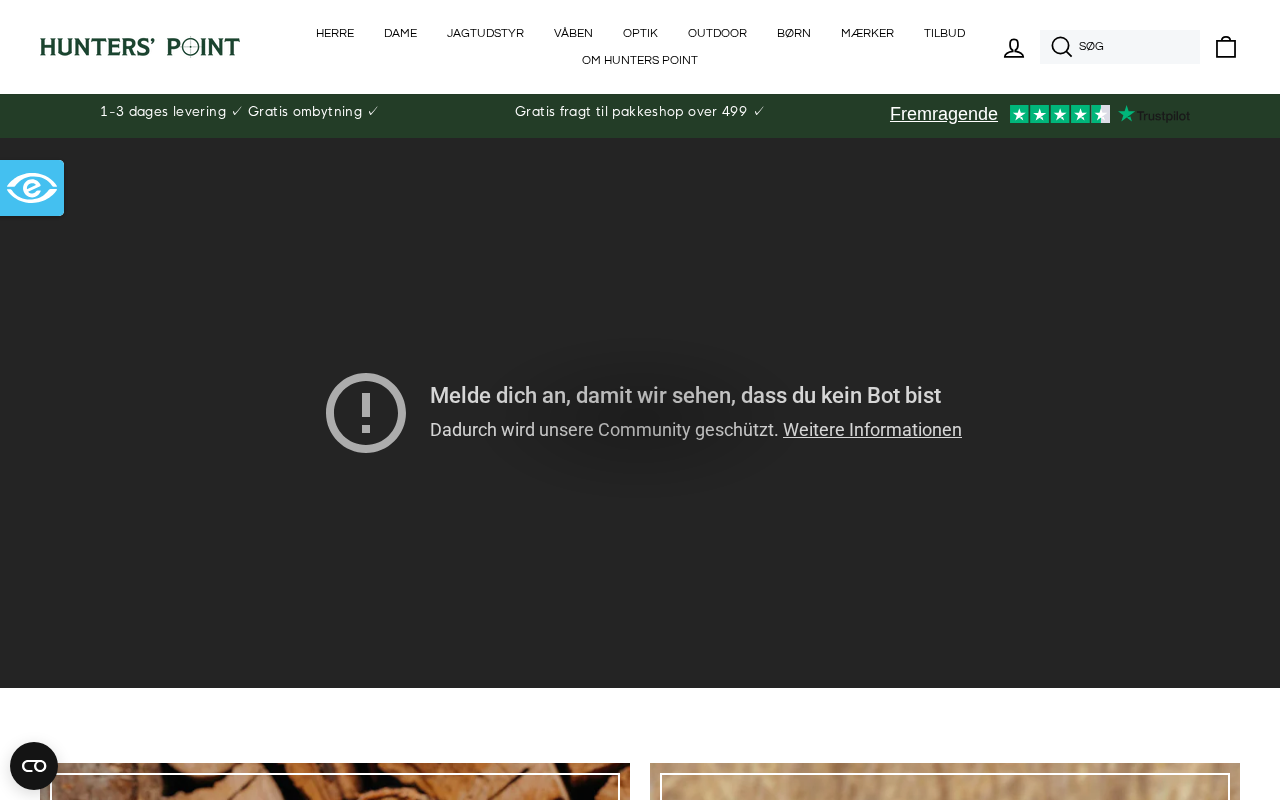Image resolution: width=1280 pixels, height=800 pixels.
Task: Open the shopping cart icon
Action: tap(1226, 47)
